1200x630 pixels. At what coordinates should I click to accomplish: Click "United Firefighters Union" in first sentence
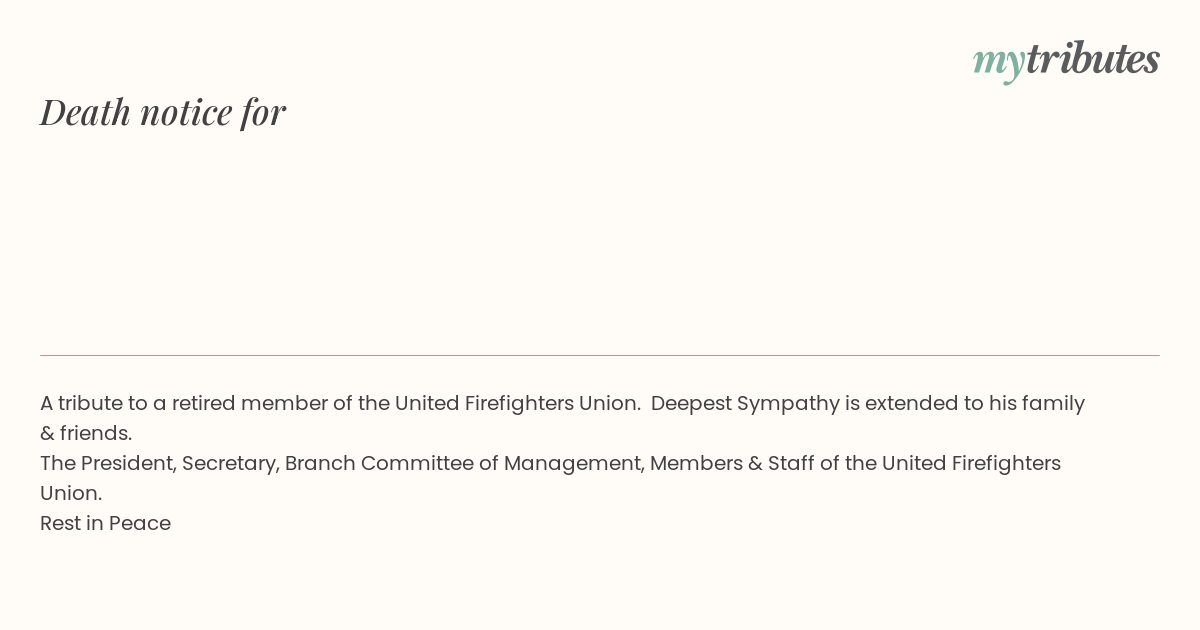coord(517,403)
